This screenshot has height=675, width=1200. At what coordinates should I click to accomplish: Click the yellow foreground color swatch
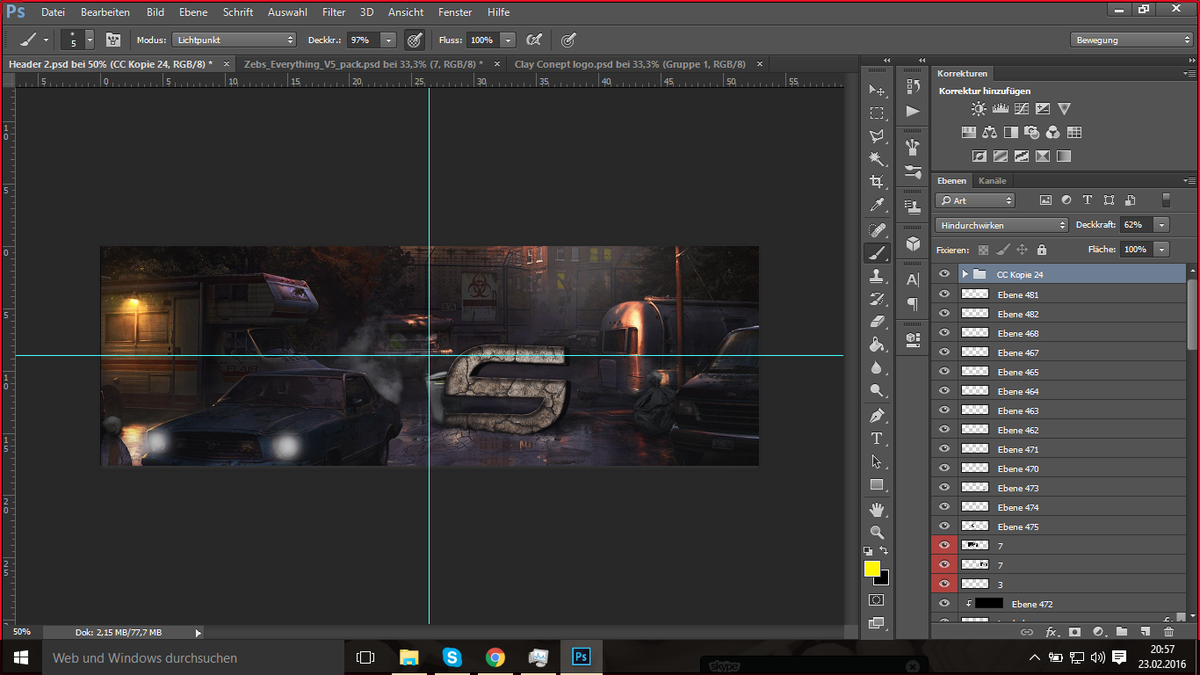click(x=872, y=568)
